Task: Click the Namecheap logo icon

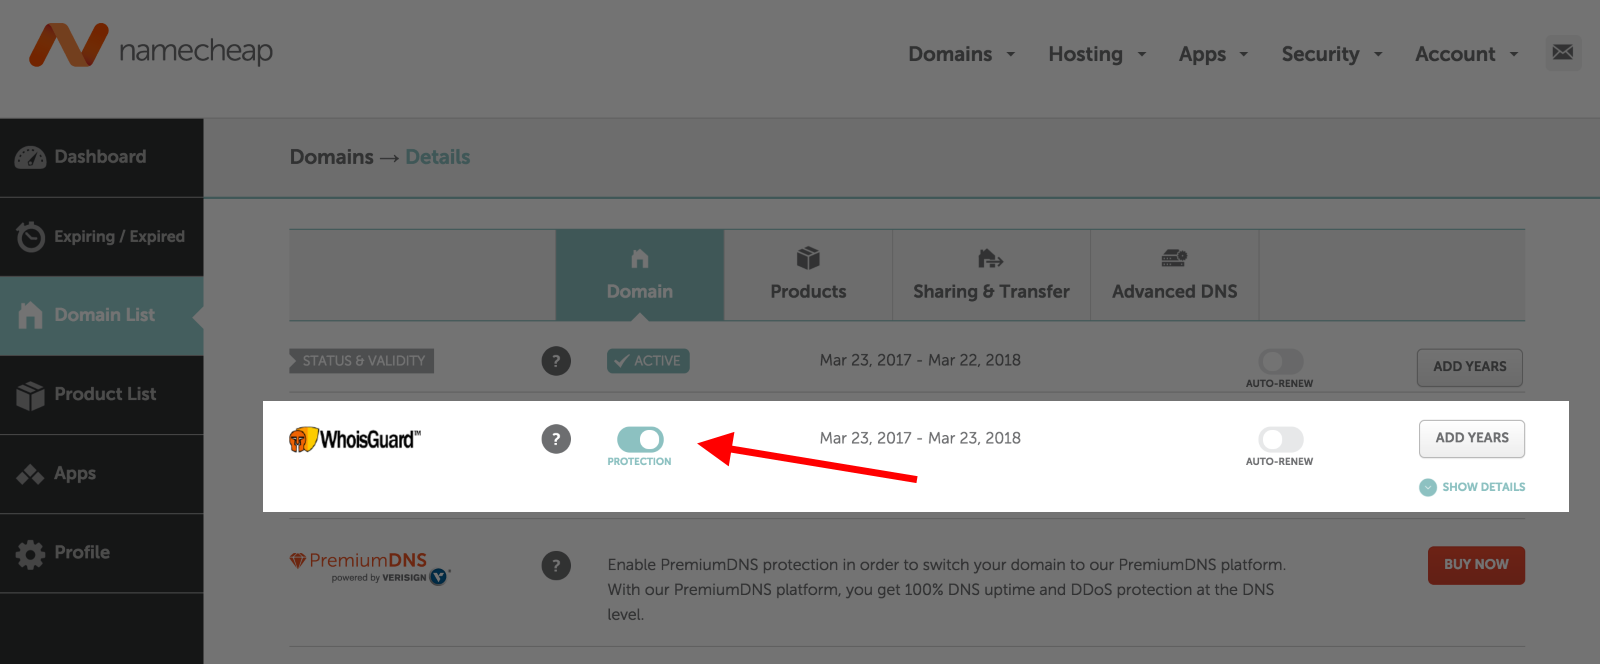Action: tap(69, 45)
